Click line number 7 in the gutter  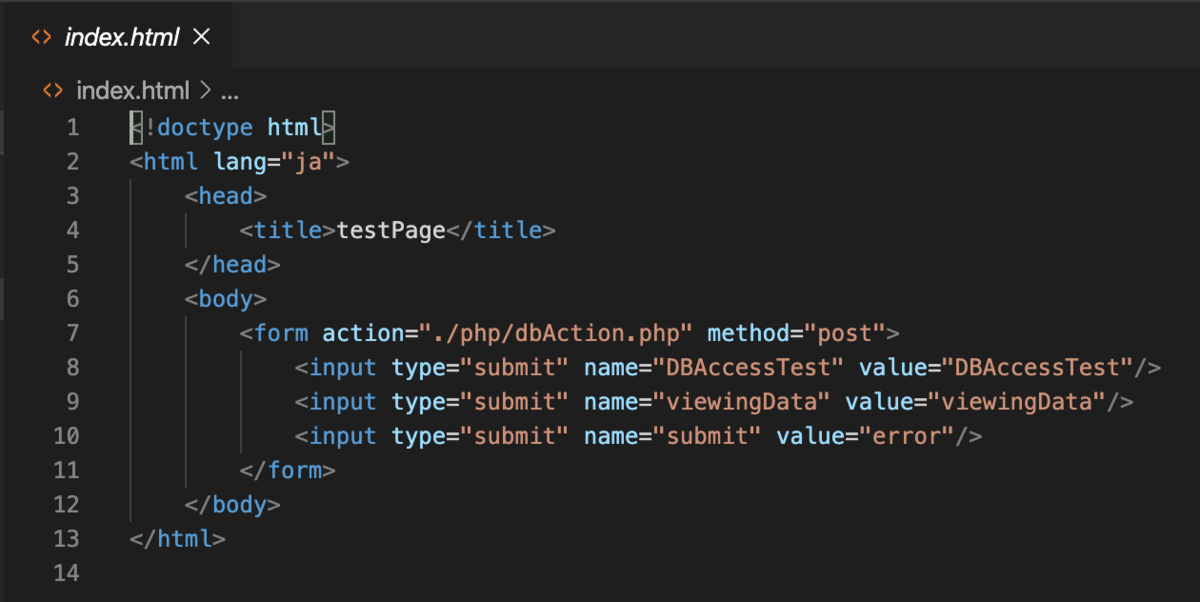point(71,333)
